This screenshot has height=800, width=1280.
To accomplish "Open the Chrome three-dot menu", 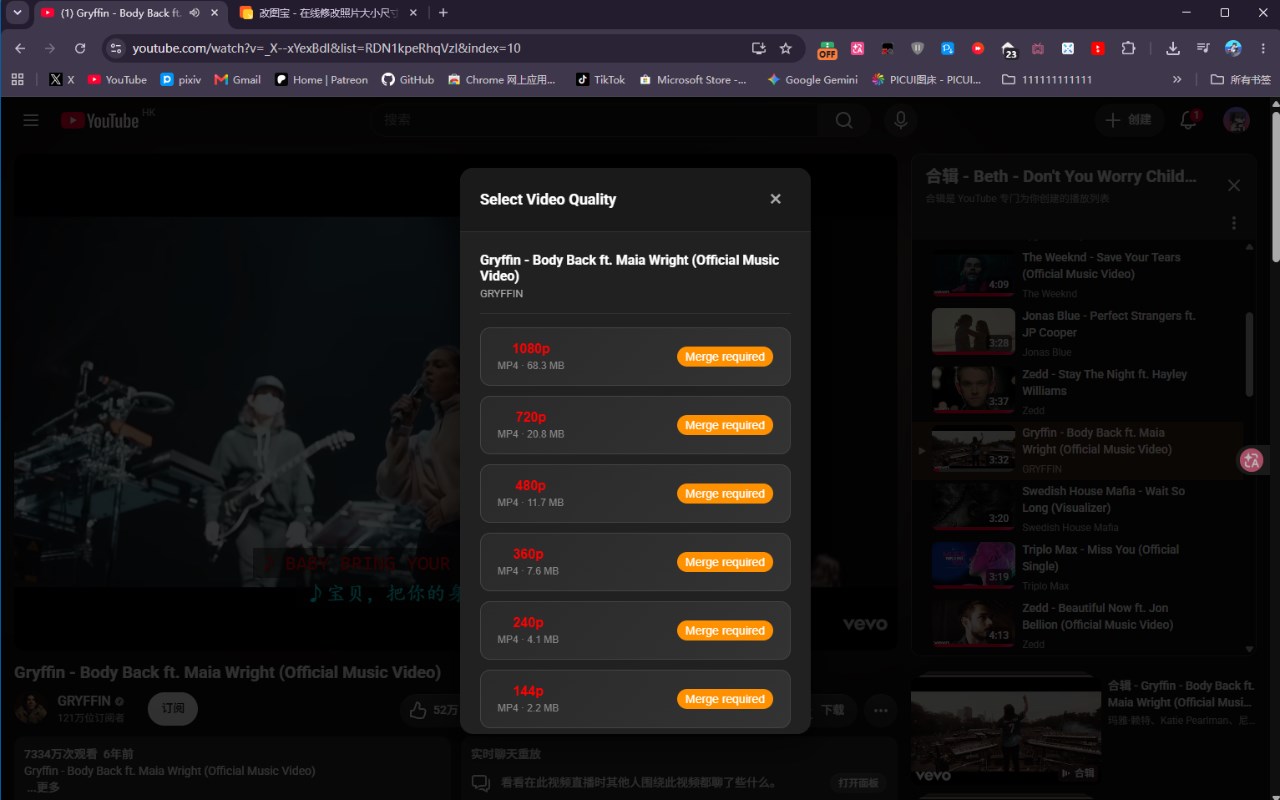I will (1262, 48).
